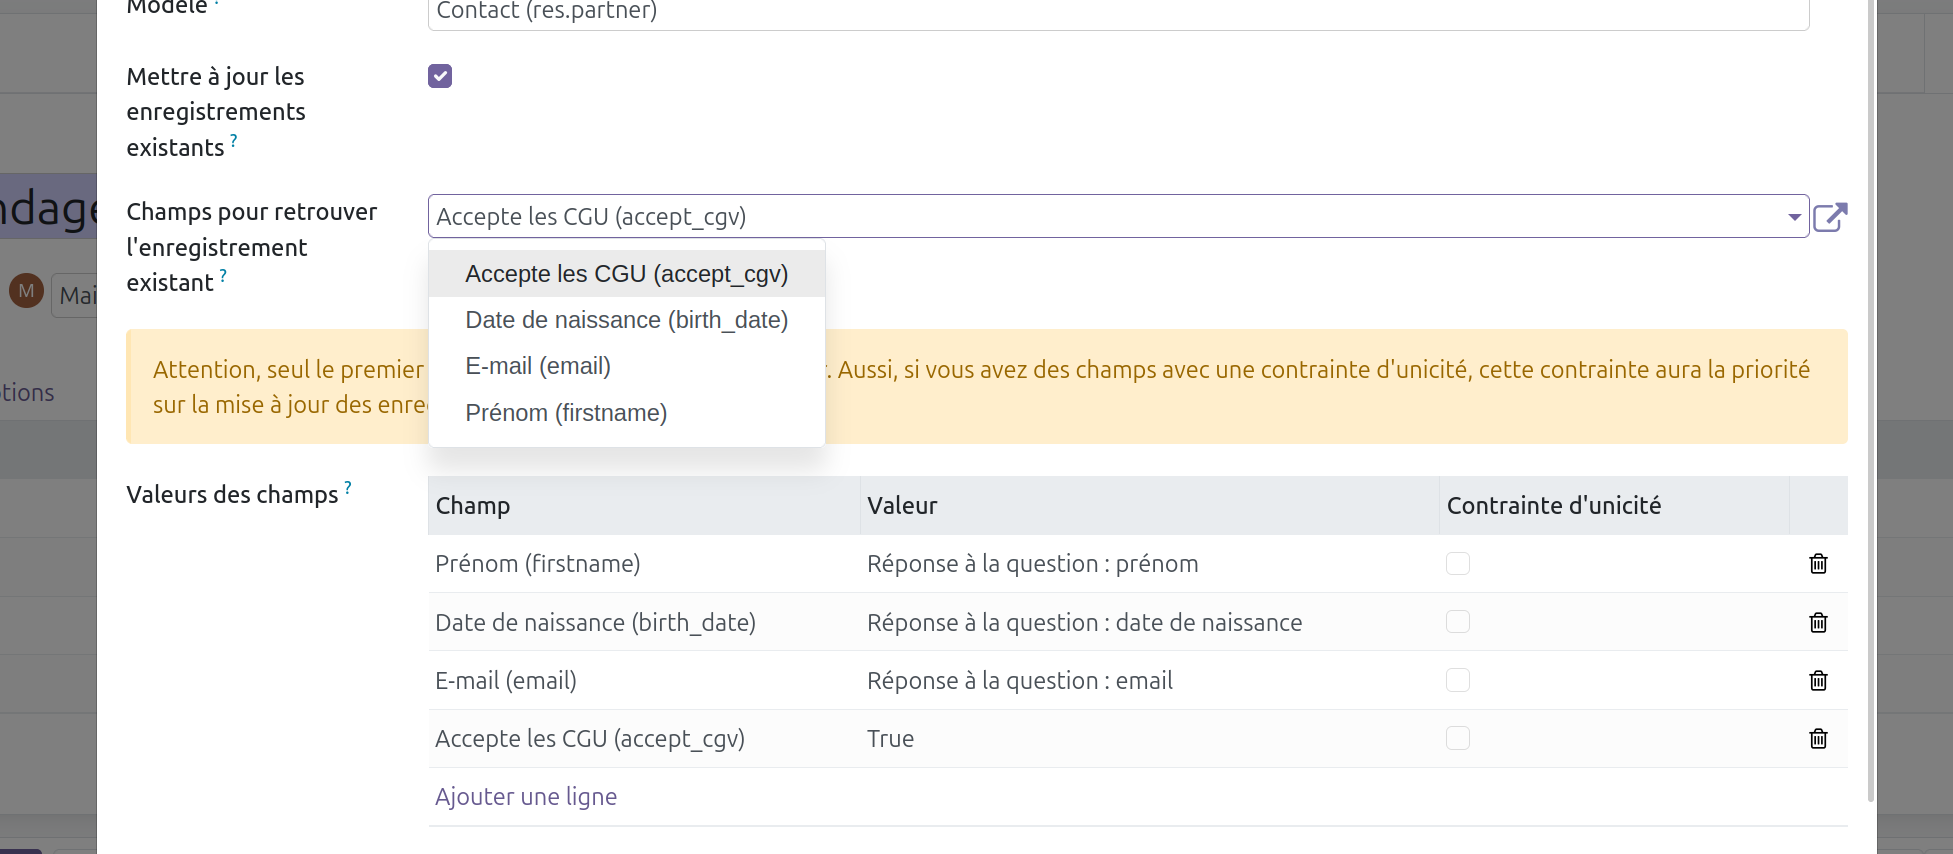Delete the Date de naissance row

pyautogui.click(x=1818, y=623)
